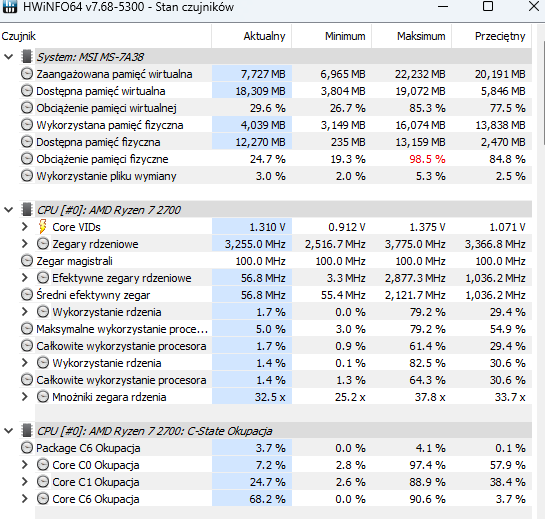Screen dimensions: 545x519
Task: Click the HWiNFO64 app icon in title bar
Action: (9, 6)
